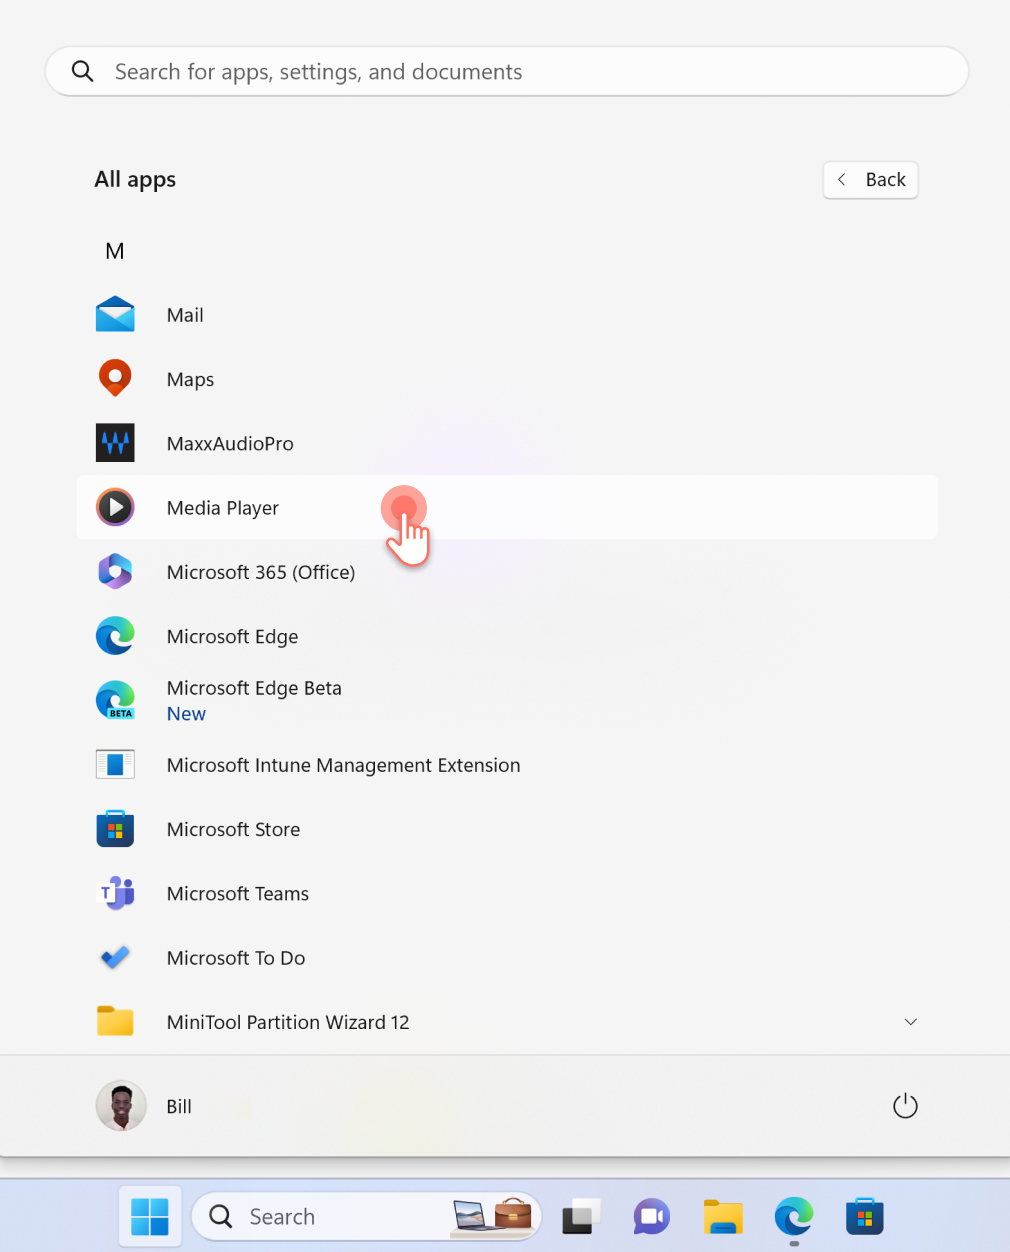Open File Explorer on the taskbar
The image size is (1010, 1252).
pos(723,1217)
